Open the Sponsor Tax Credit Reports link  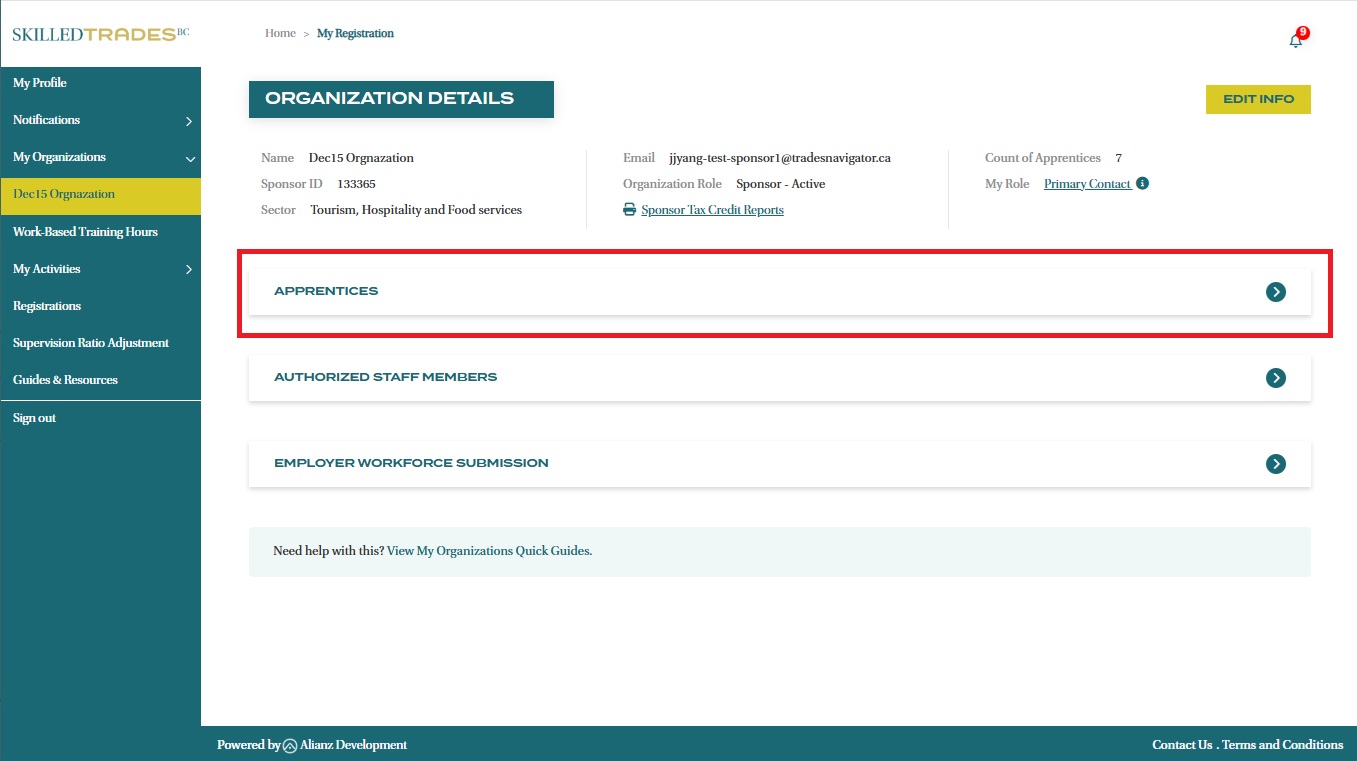(x=712, y=210)
